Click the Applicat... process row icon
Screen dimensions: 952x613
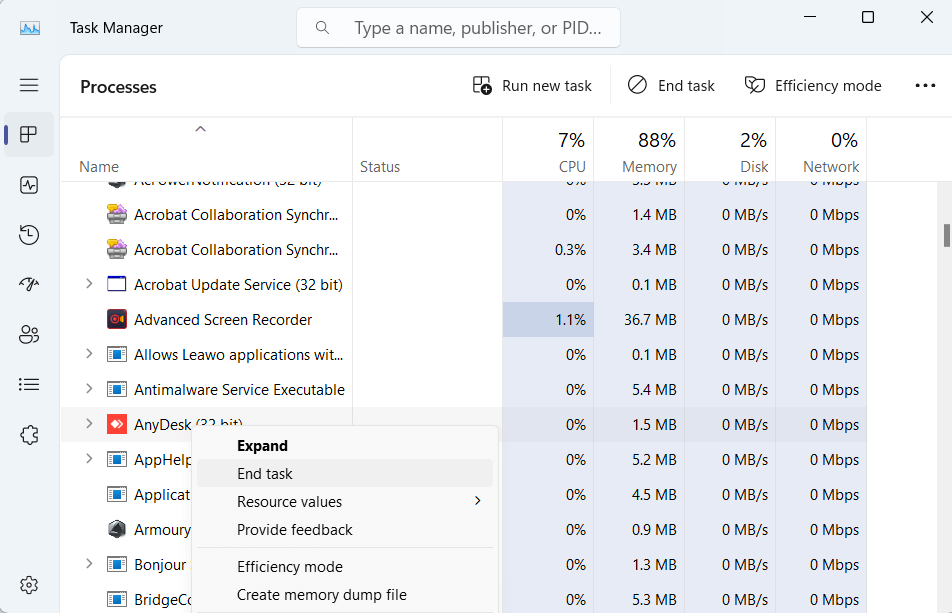click(x=117, y=495)
